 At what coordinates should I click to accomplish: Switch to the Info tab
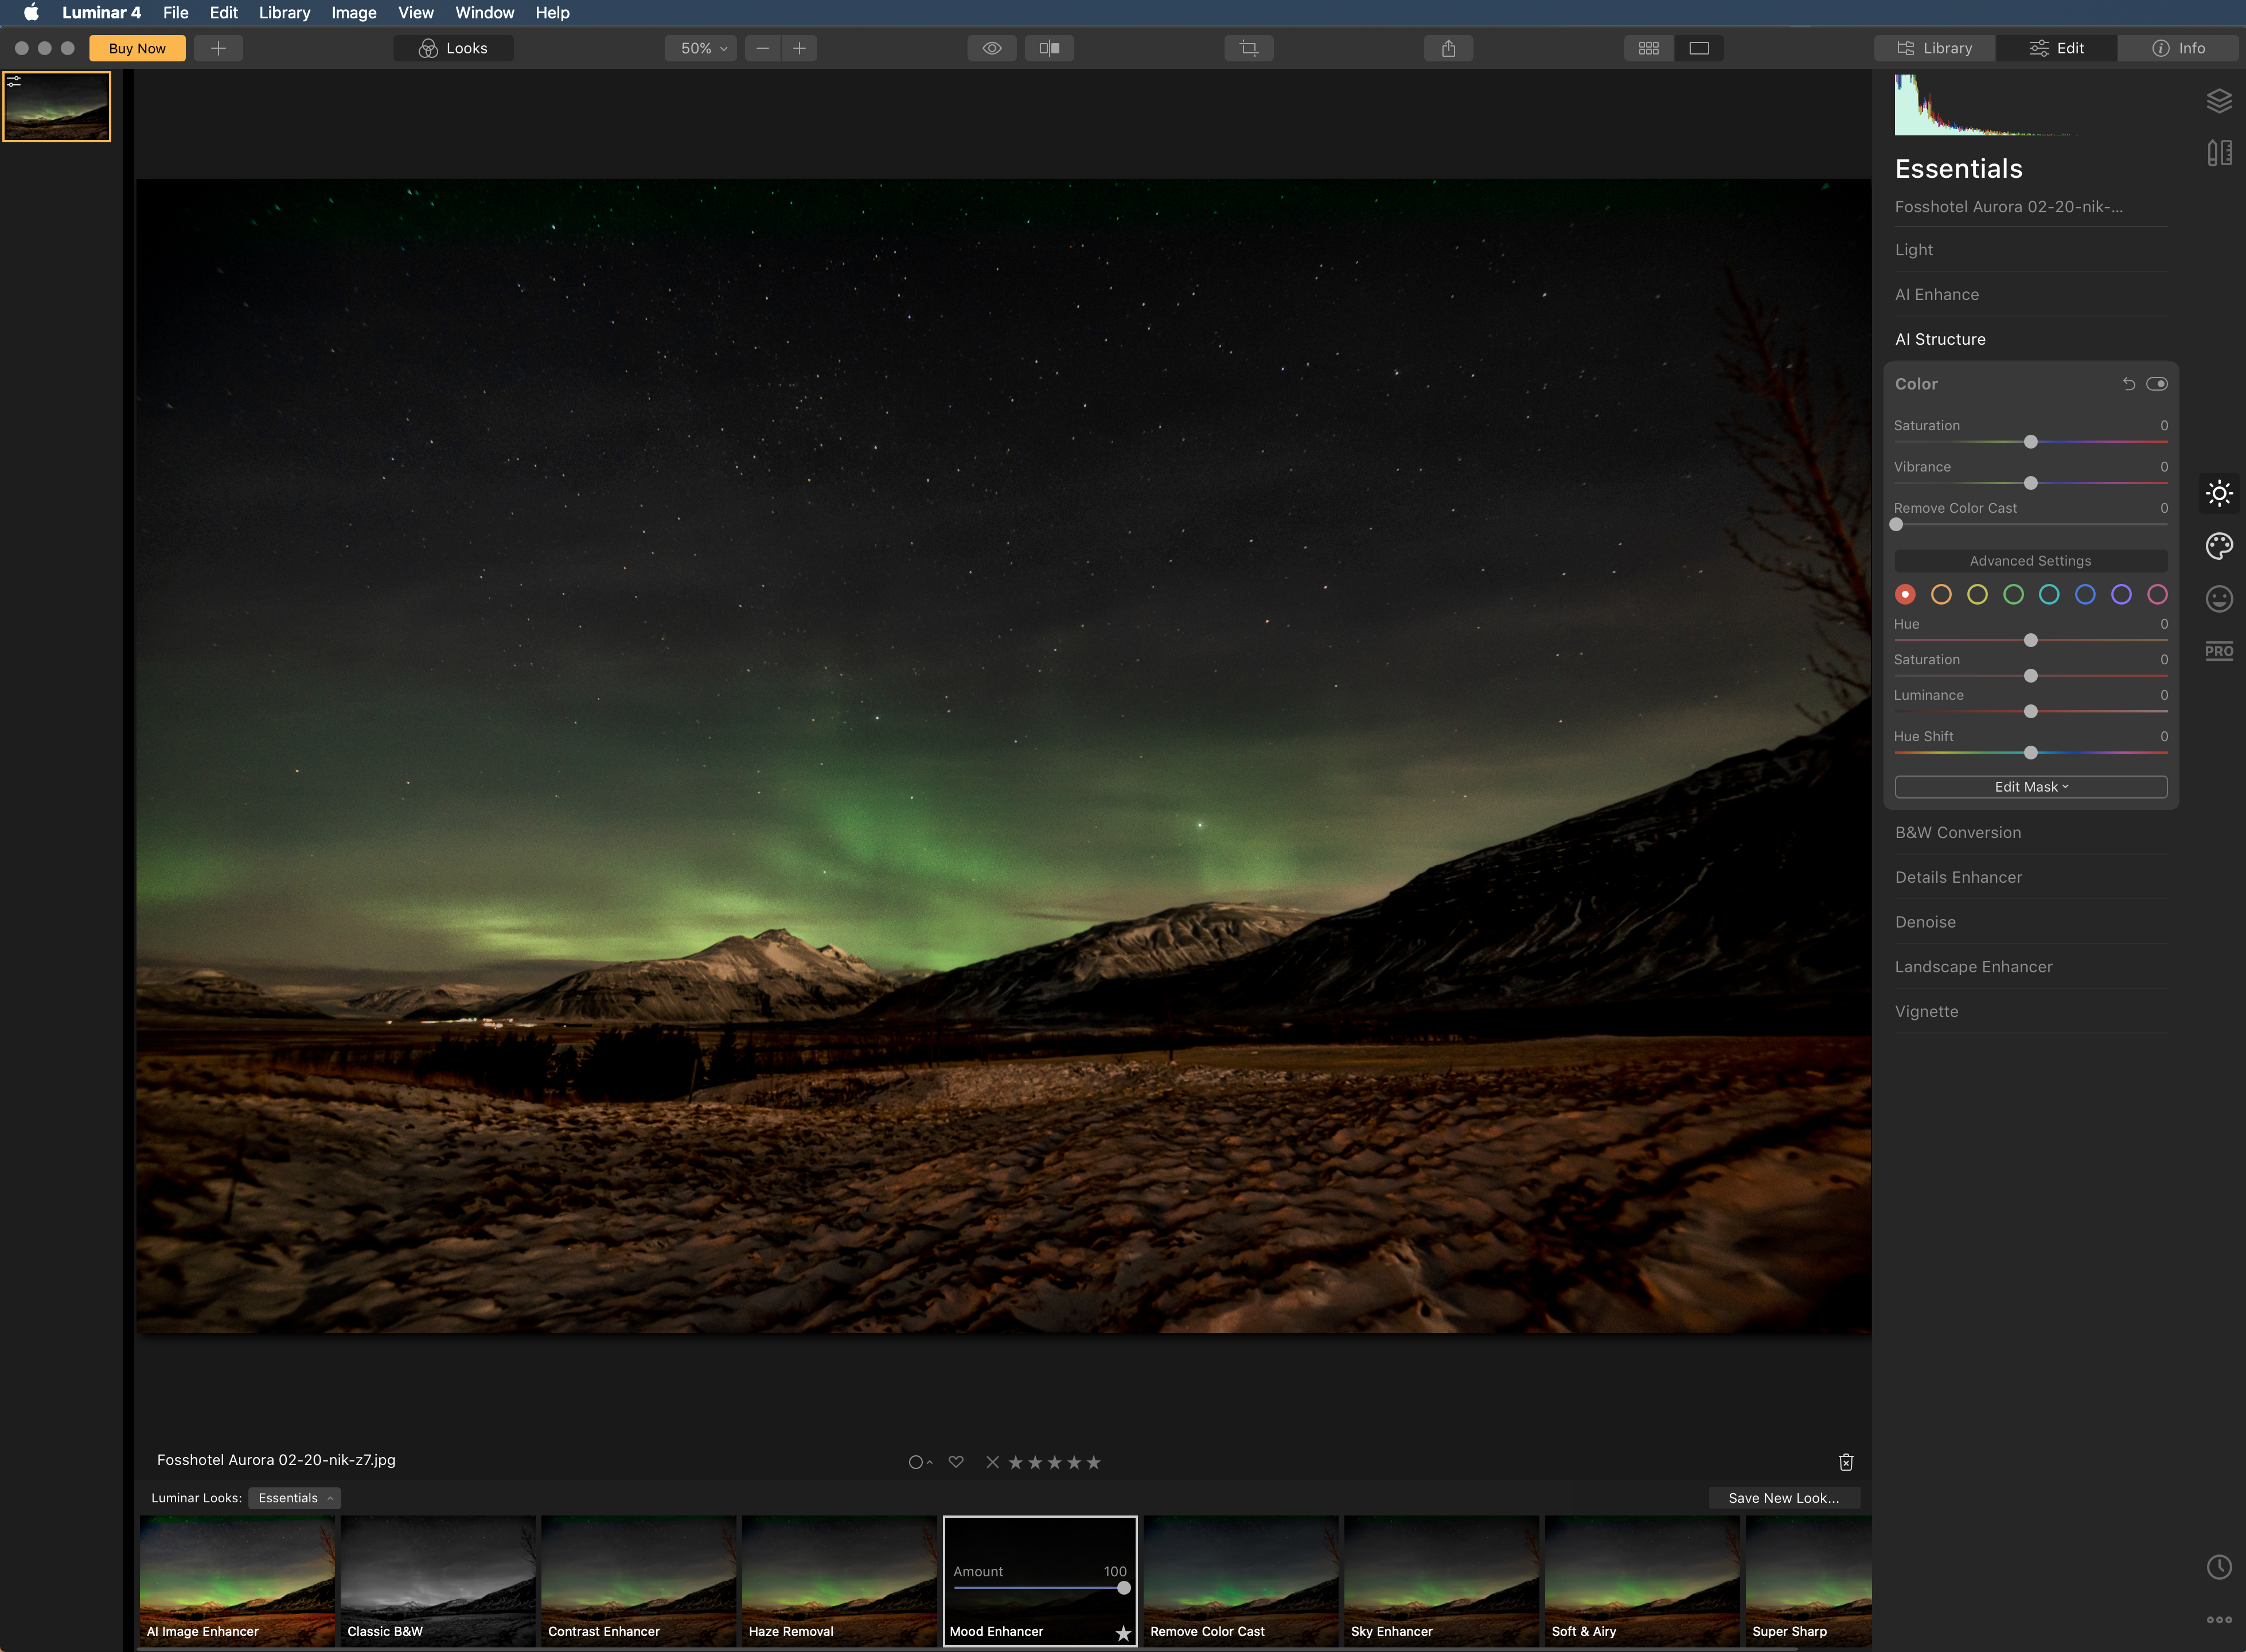pos(2179,48)
